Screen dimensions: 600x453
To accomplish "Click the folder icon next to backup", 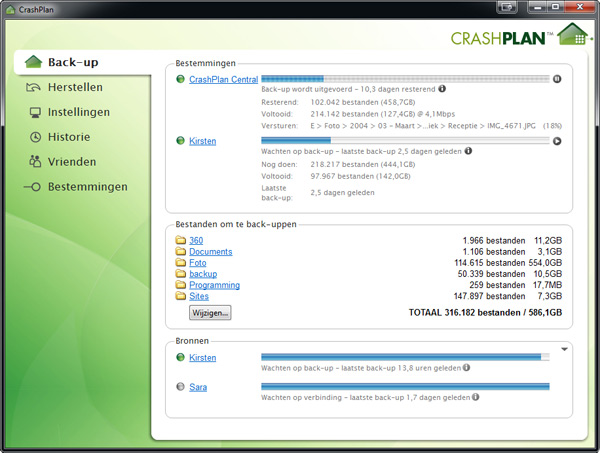I will click(181, 274).
